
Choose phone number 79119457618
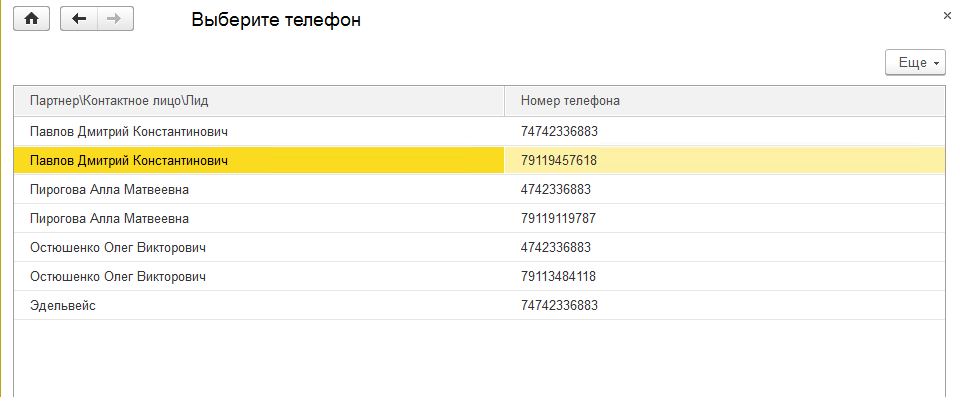(558, 161)
